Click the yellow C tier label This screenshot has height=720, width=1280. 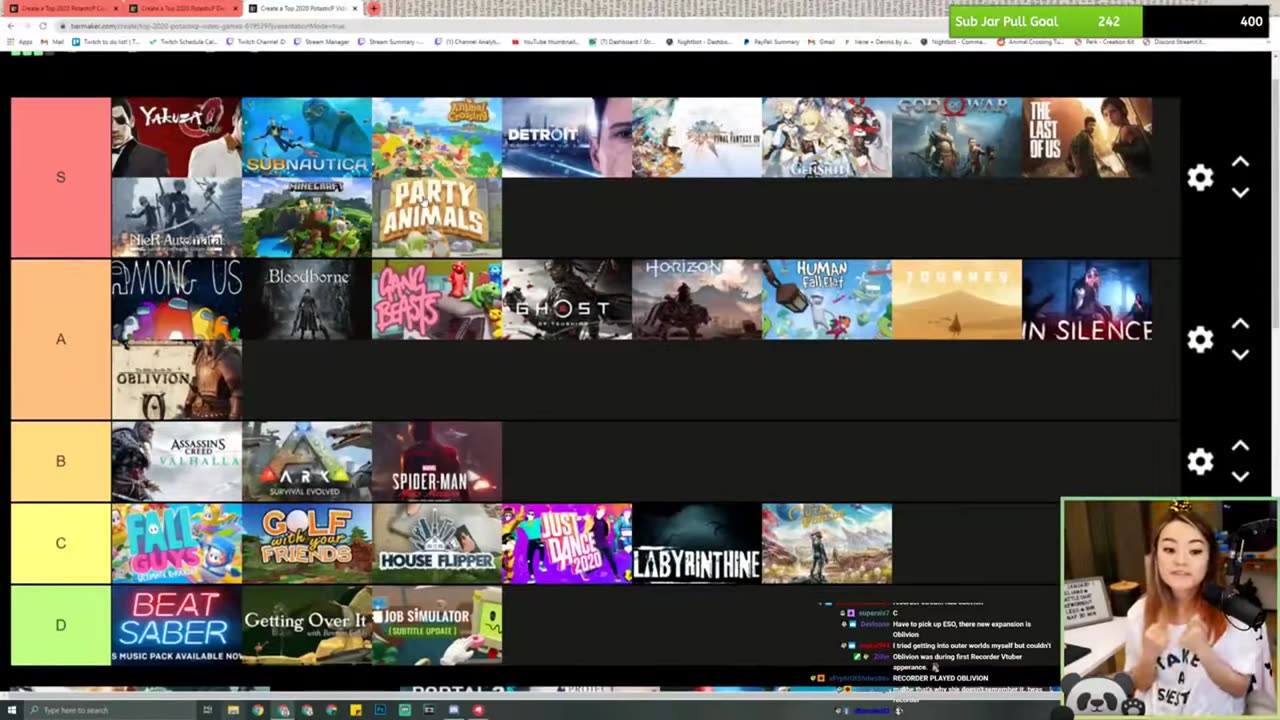(x=61, y=543)
